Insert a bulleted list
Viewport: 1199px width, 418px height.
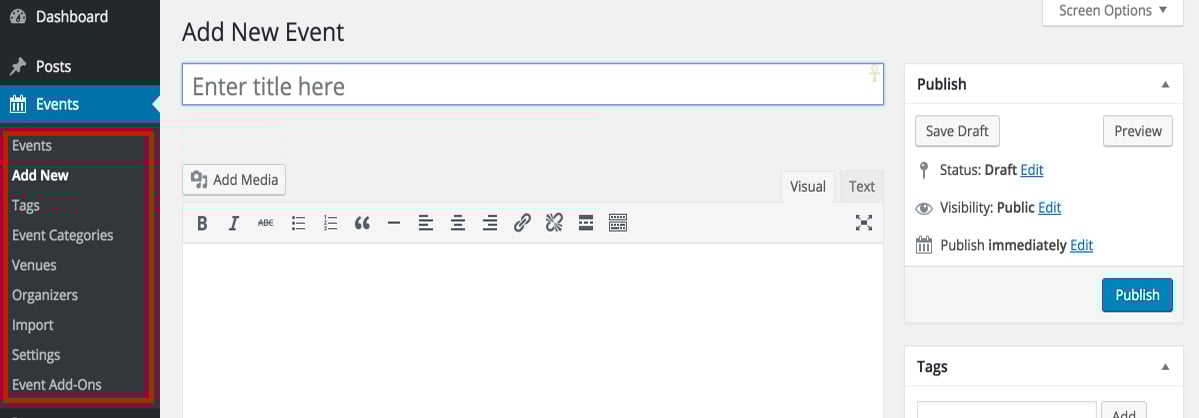coord(298,223)
